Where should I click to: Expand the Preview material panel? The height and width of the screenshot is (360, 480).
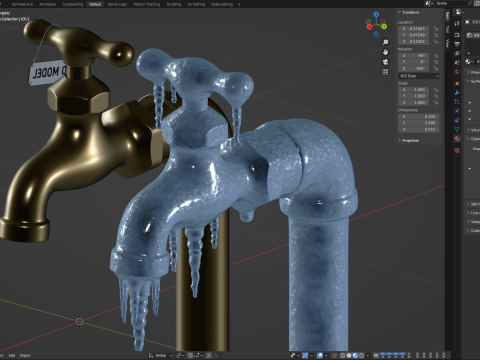pyautogui.click(x=473, y=72)
